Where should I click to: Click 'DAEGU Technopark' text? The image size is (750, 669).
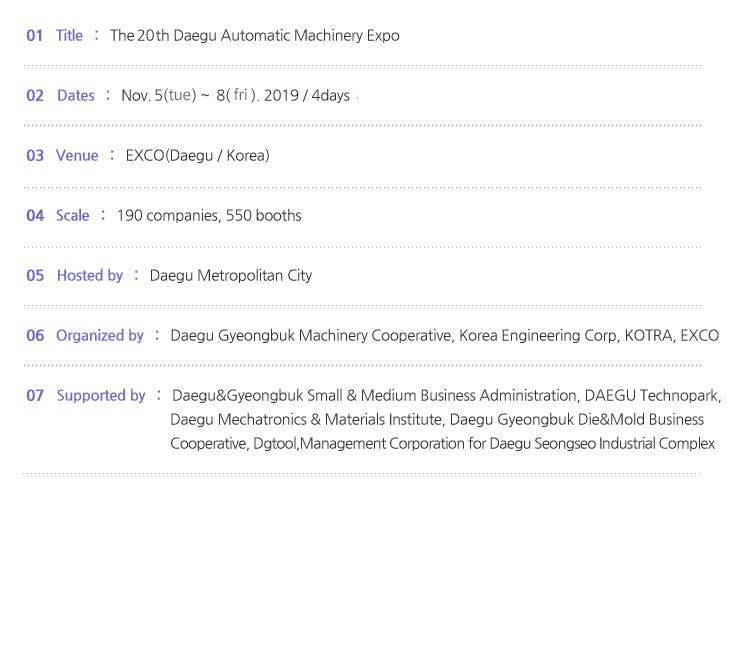point(651,395)
